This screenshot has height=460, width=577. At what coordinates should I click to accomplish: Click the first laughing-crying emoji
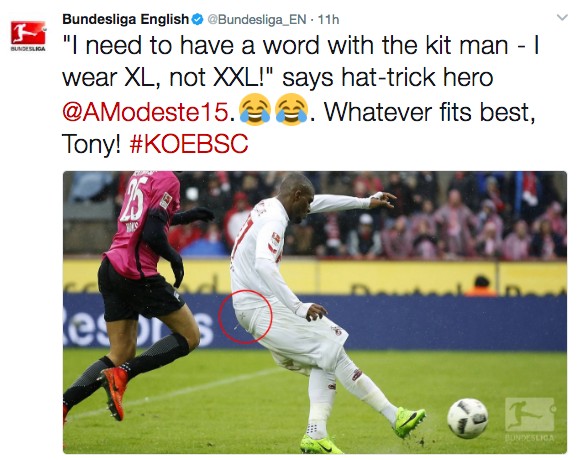(255, 110)
